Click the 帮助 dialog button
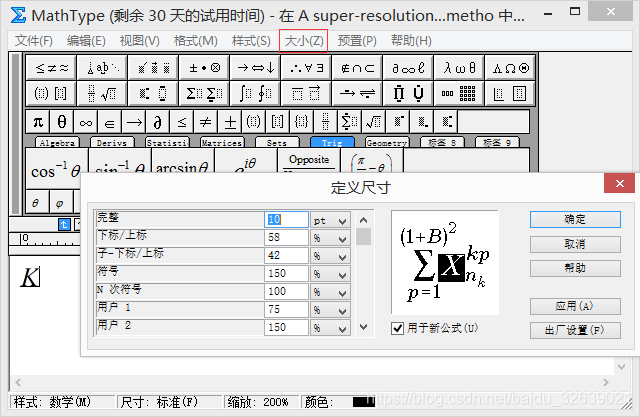The height and width of the screenshot is (417, 640). pos(575,268)
